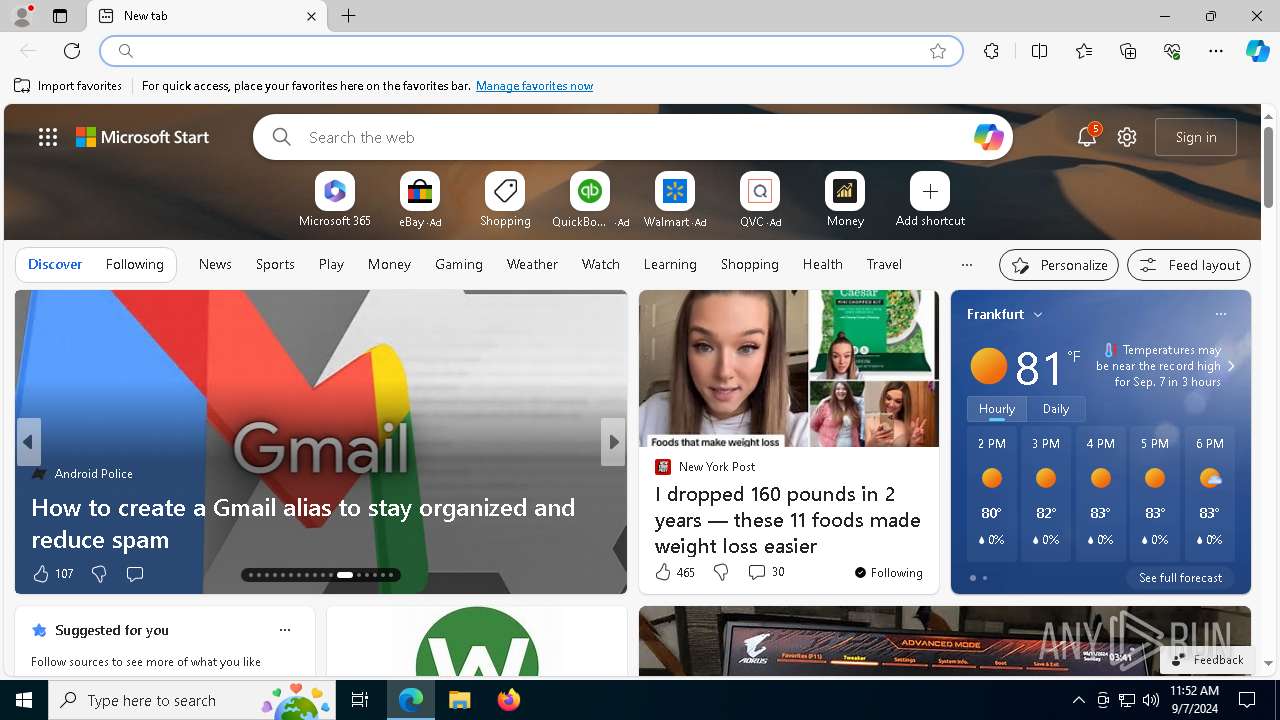1280x720 pixels.
Task: Open the Collections toolbar icon
Action: (1128, 51)
